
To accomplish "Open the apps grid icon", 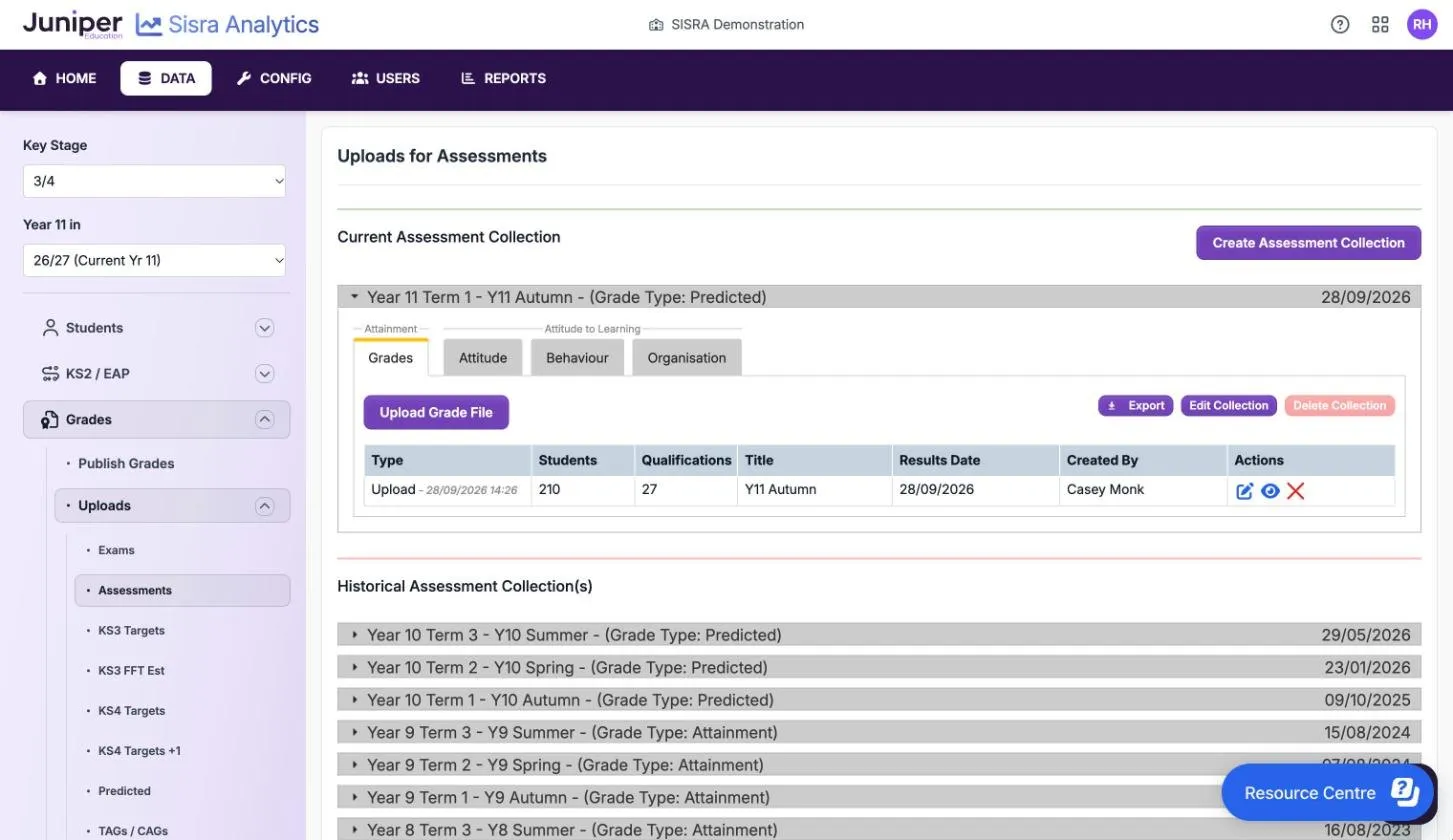I will point(1380,25).
